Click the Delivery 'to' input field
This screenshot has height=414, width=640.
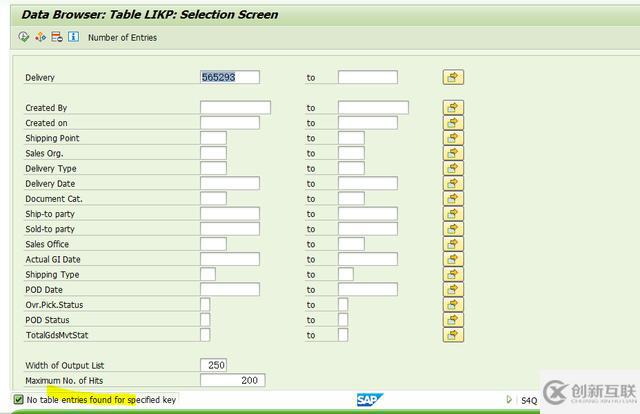point(368,77)
